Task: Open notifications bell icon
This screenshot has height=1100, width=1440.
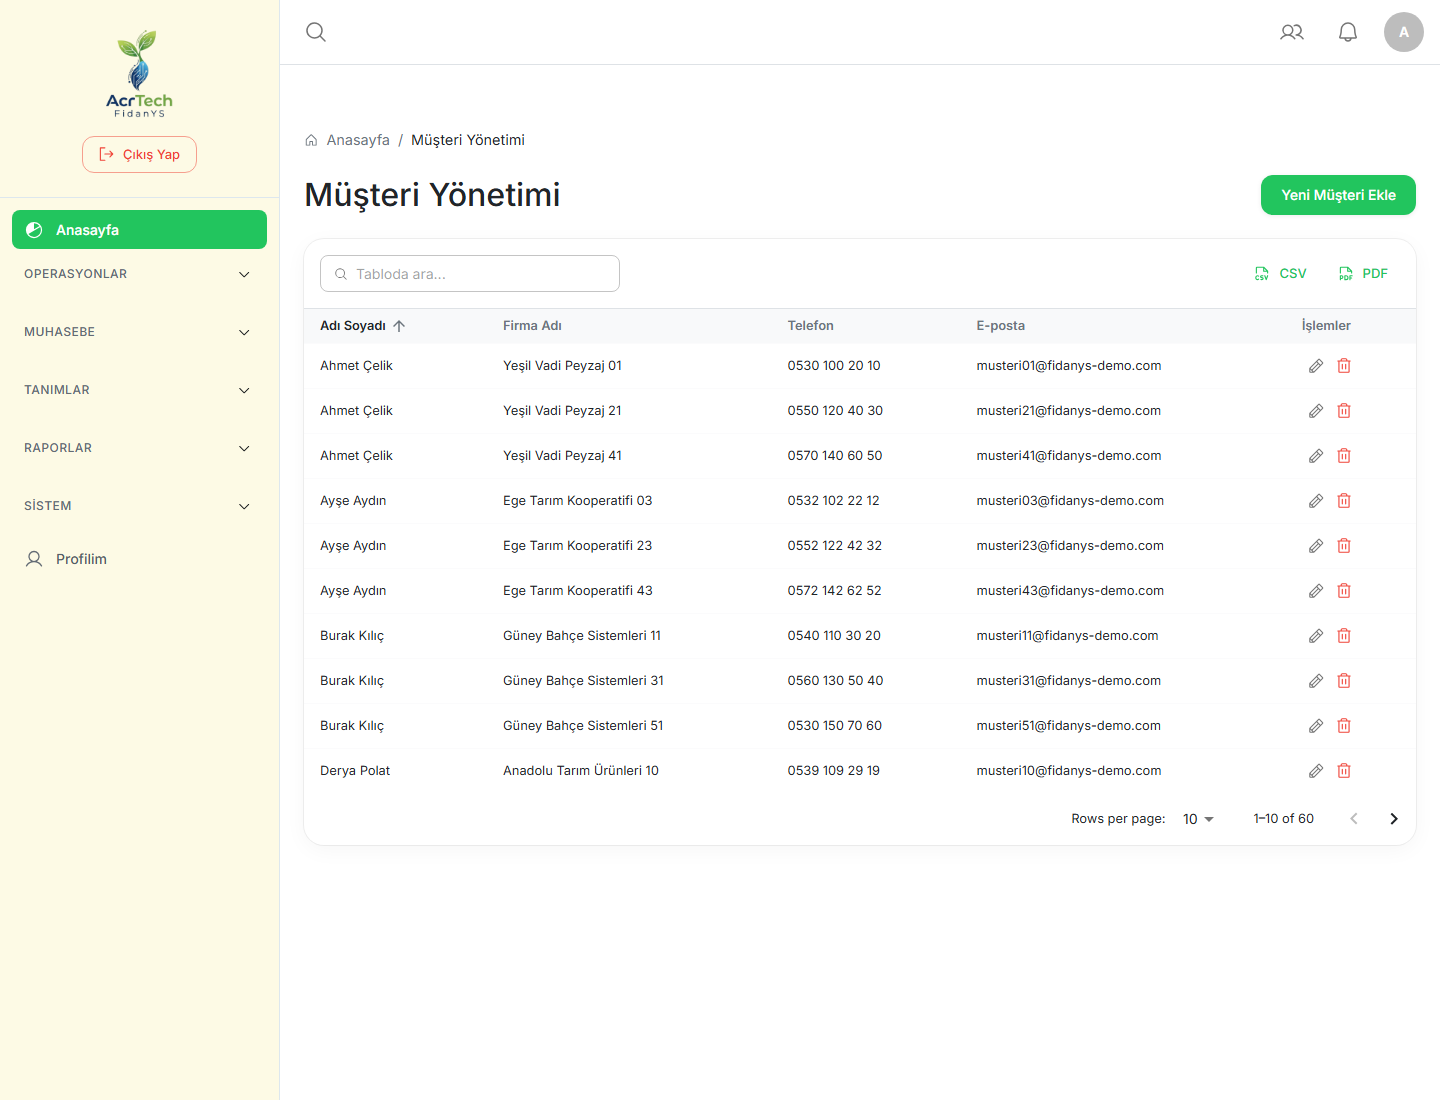Action: pos(1348,32)
